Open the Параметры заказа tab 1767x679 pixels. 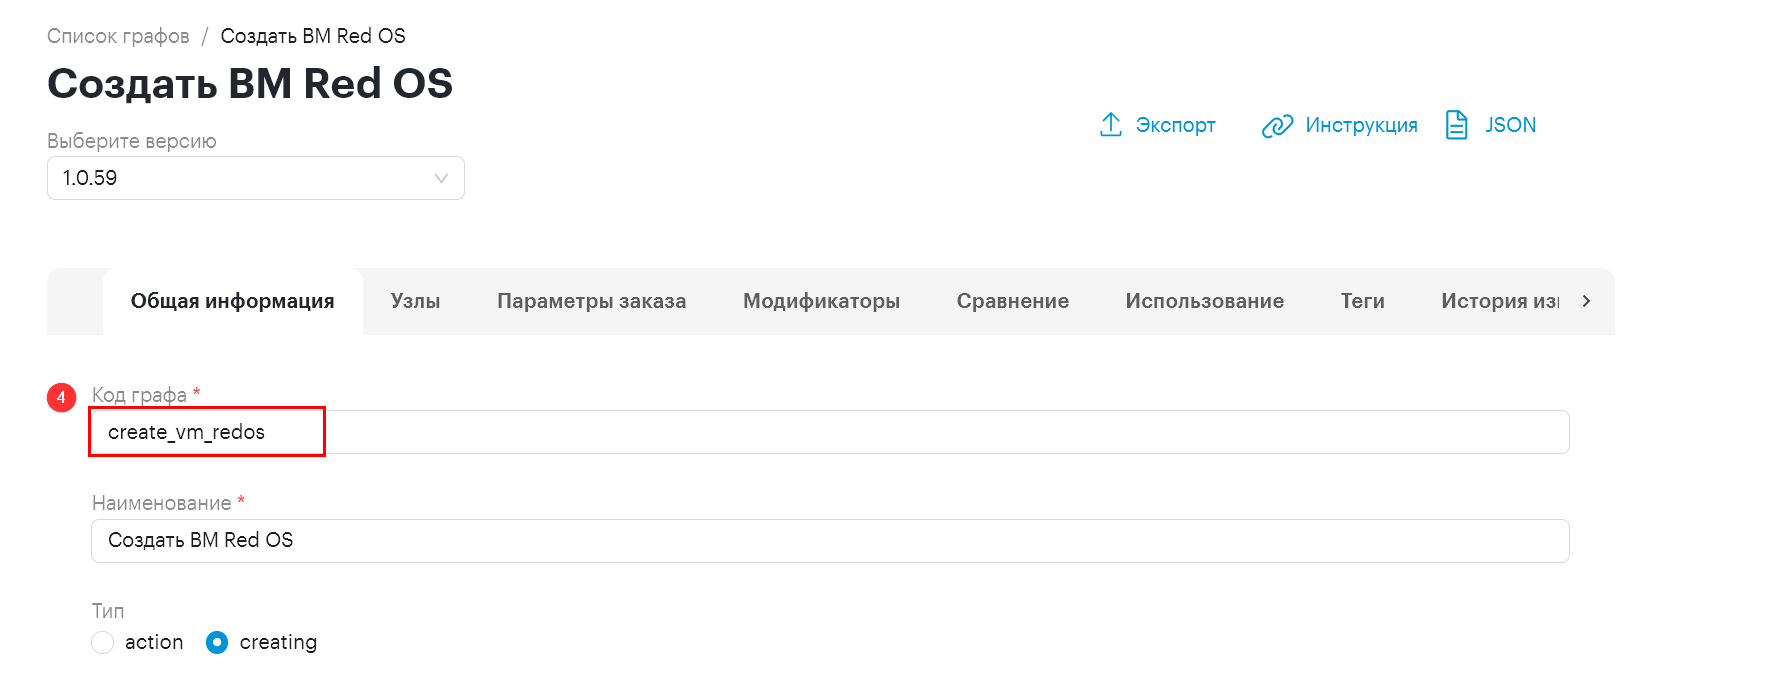coord(592,301)
